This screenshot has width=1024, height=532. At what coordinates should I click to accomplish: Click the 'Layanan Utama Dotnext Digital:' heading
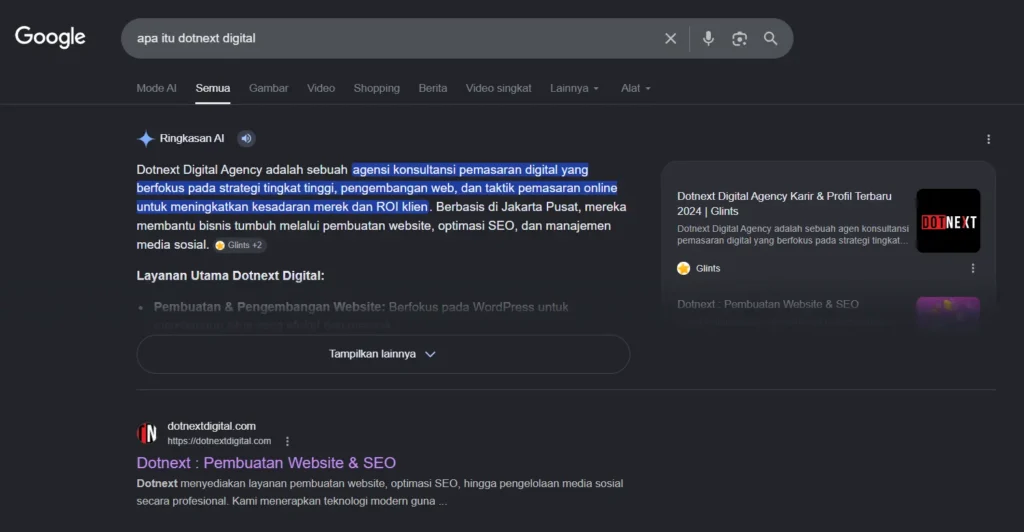tap(230, 275)
